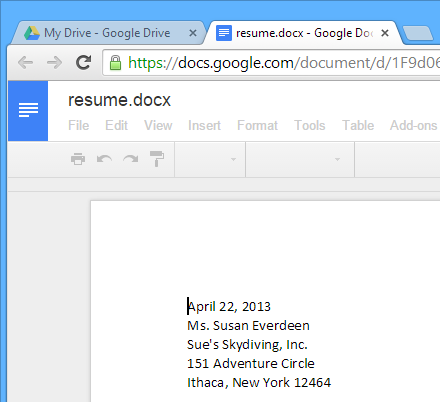The width and height of the screenshot is (440, 402).
Task: Open the Format menu
Action: (x=257, y=126)
